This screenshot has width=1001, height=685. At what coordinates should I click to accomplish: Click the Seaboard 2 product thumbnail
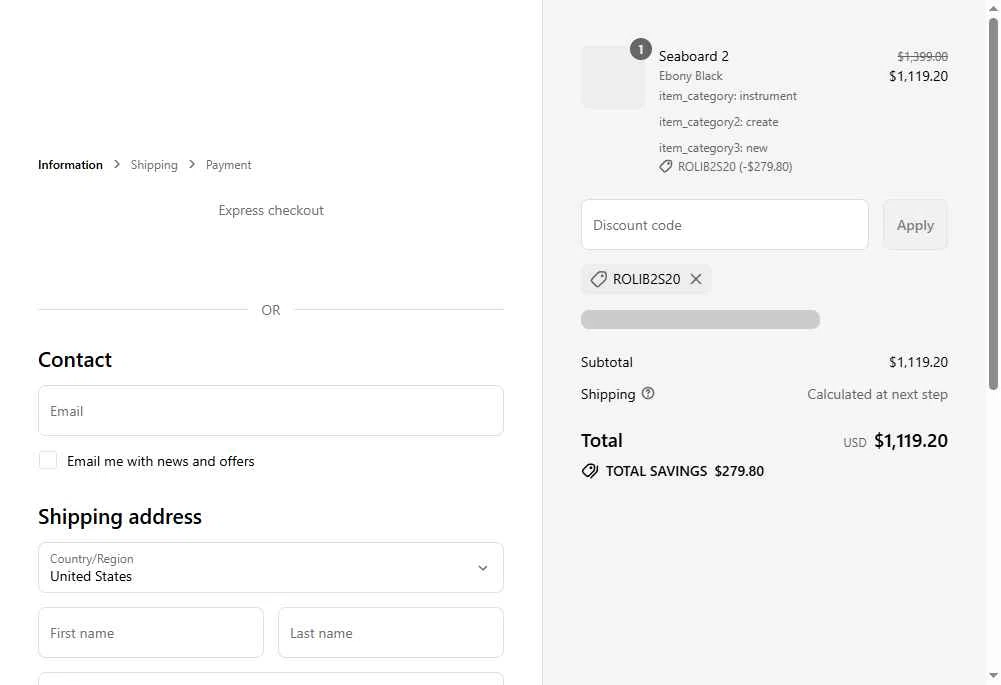click(613, 77)
